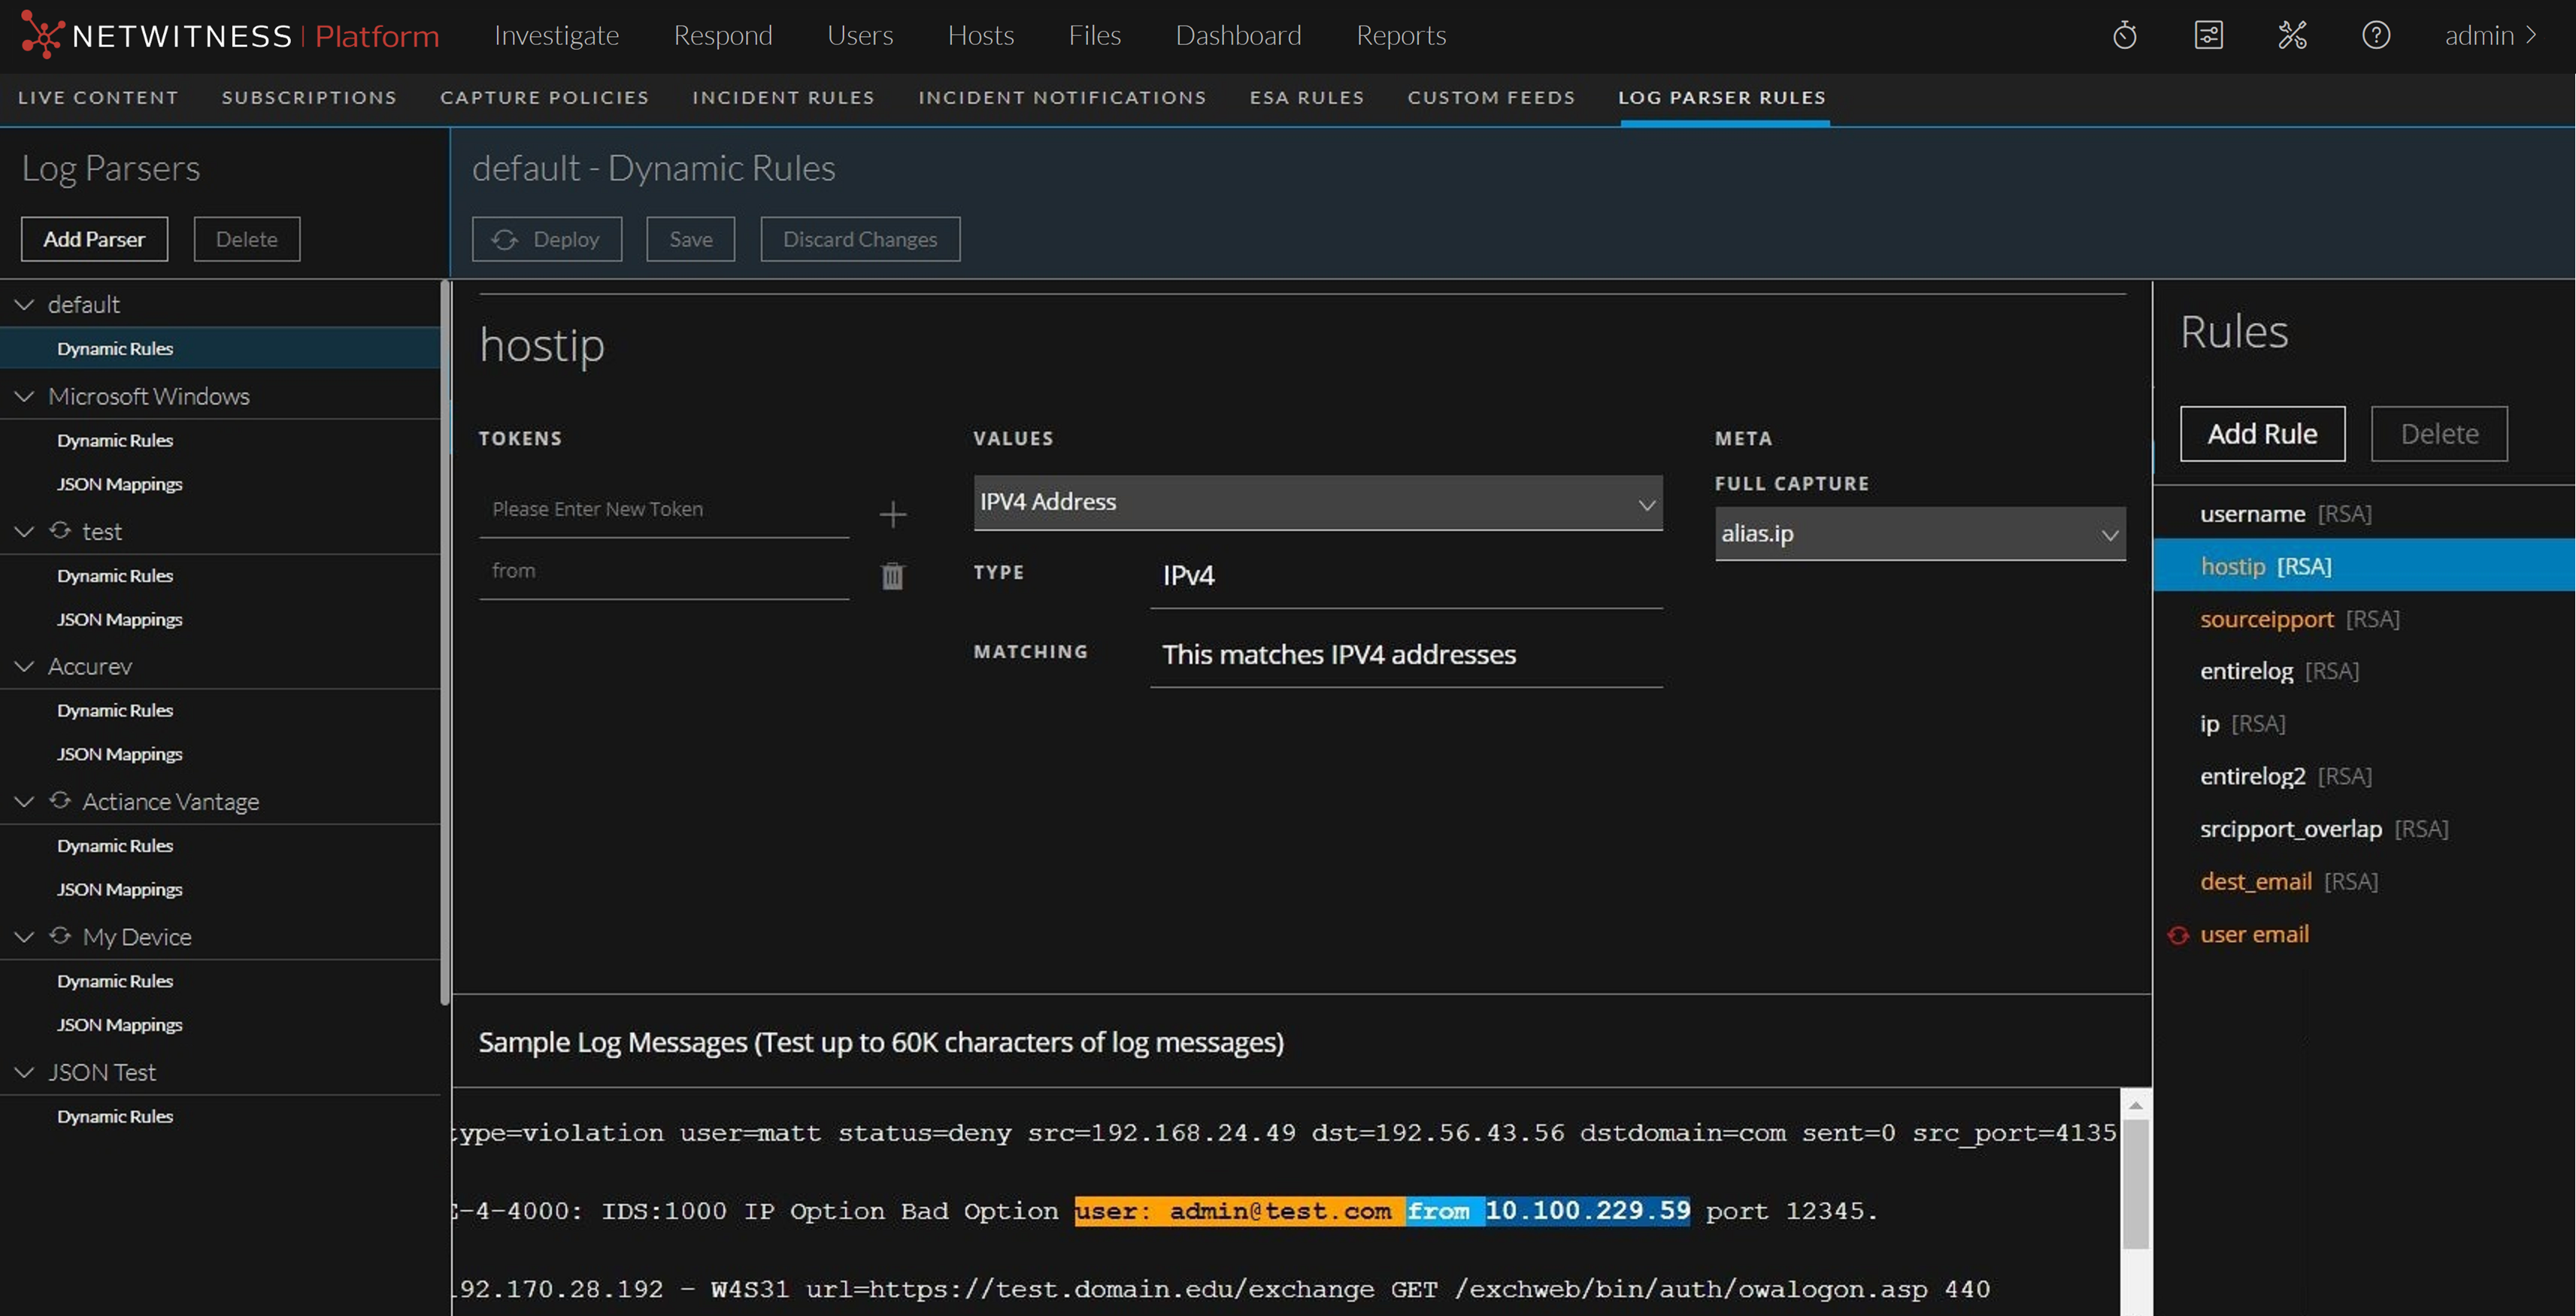
Task: Click the sync icon beside user email rule
Action: tap(2177, 935)
